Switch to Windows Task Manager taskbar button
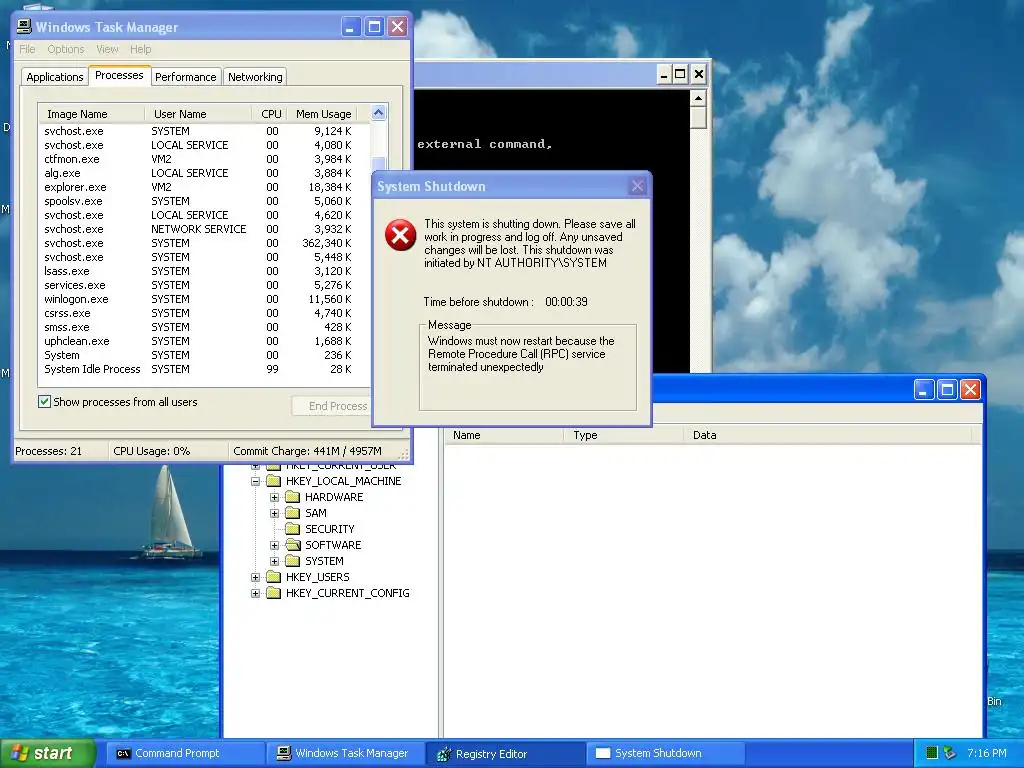The width and height of the screenshot is (1024, 768). (345, 753)
